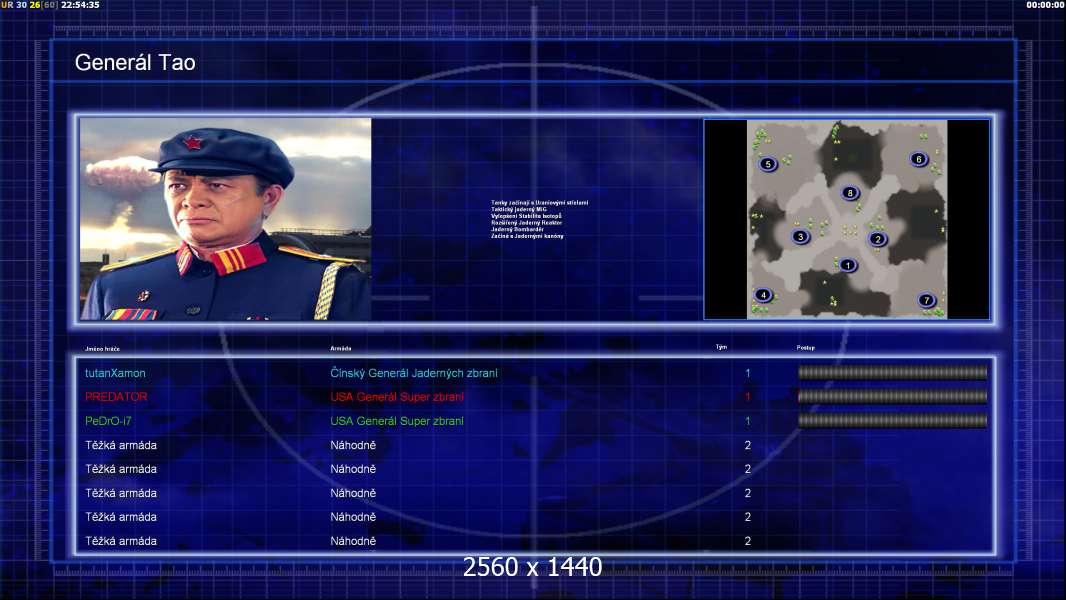Click the "Jaderný Bombardér" description line
This screenshot has width=1066, height=600.
click(x=517, y=230)
